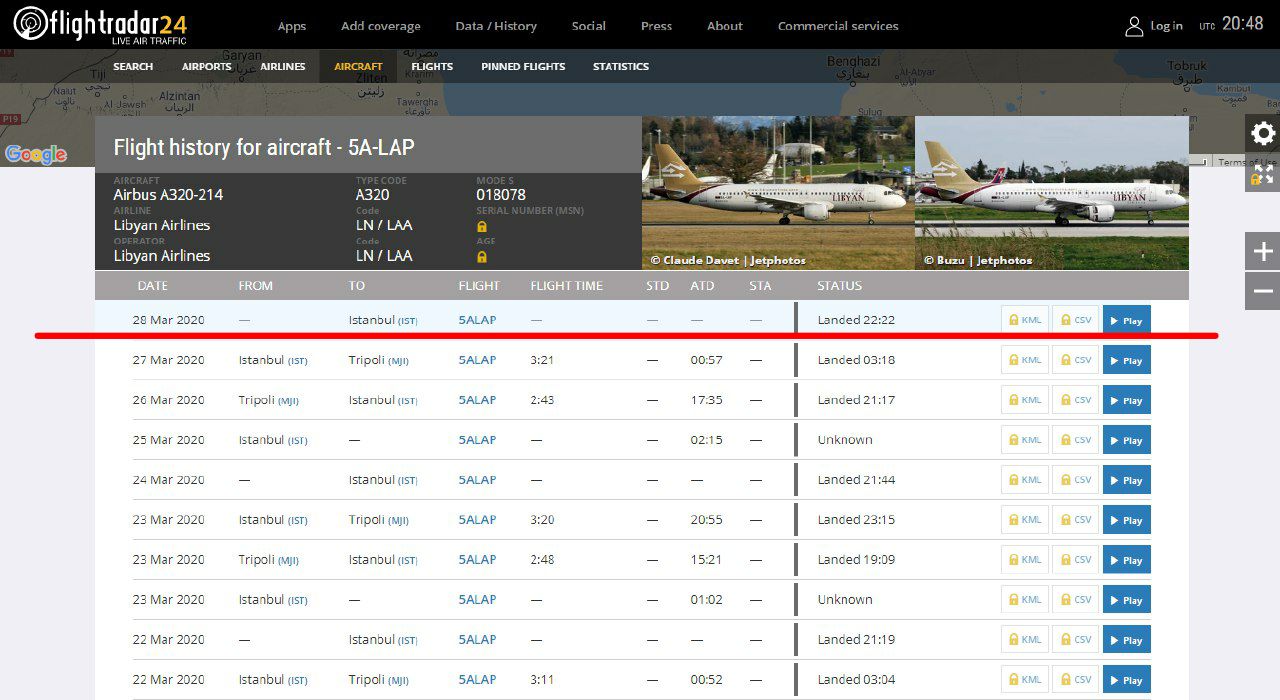Click the UTC 20:48 clock
Screen dimensions: 1280x700
pos(1231,24)
